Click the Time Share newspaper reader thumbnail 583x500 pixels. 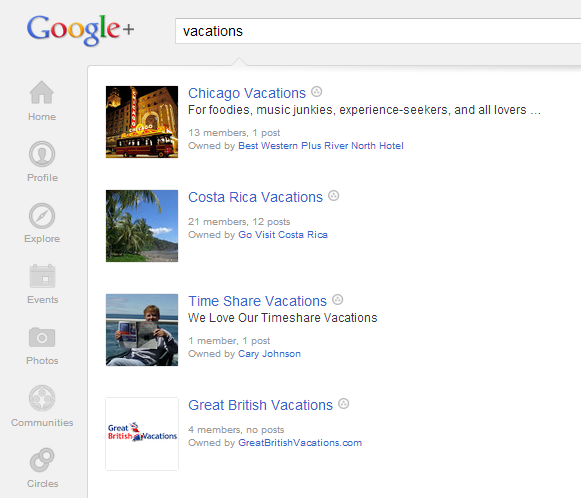(x=142, y=330)
